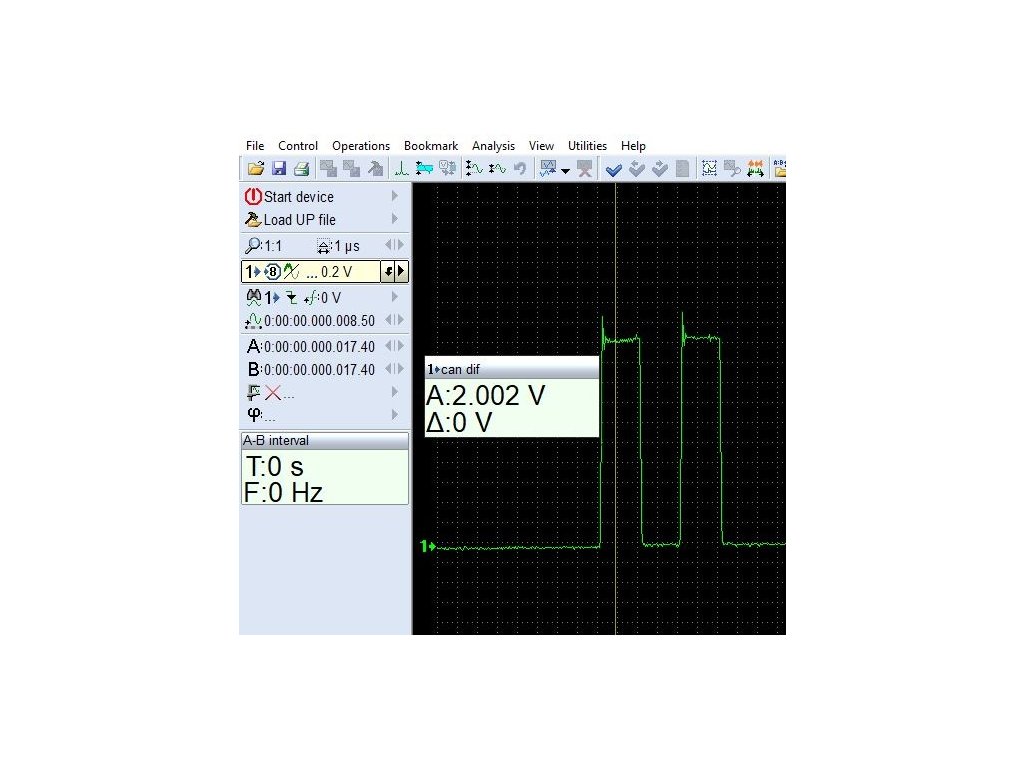Click the grayed display with red X icon

(584, 168)
